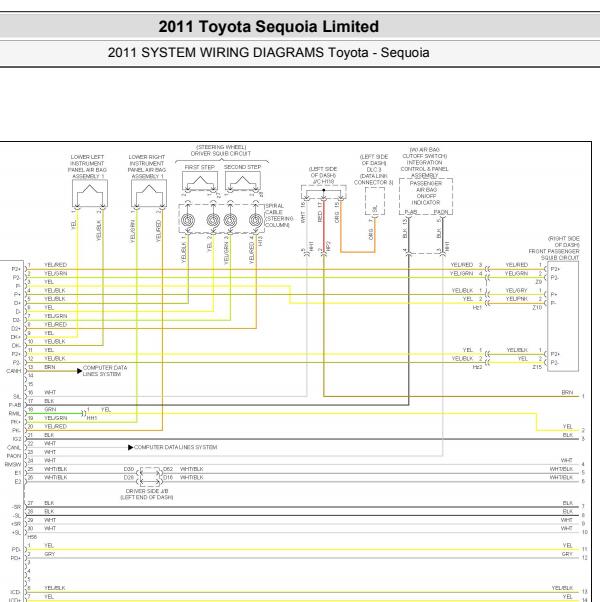Click the RMSW terminal label

click(x=13, y=464)
